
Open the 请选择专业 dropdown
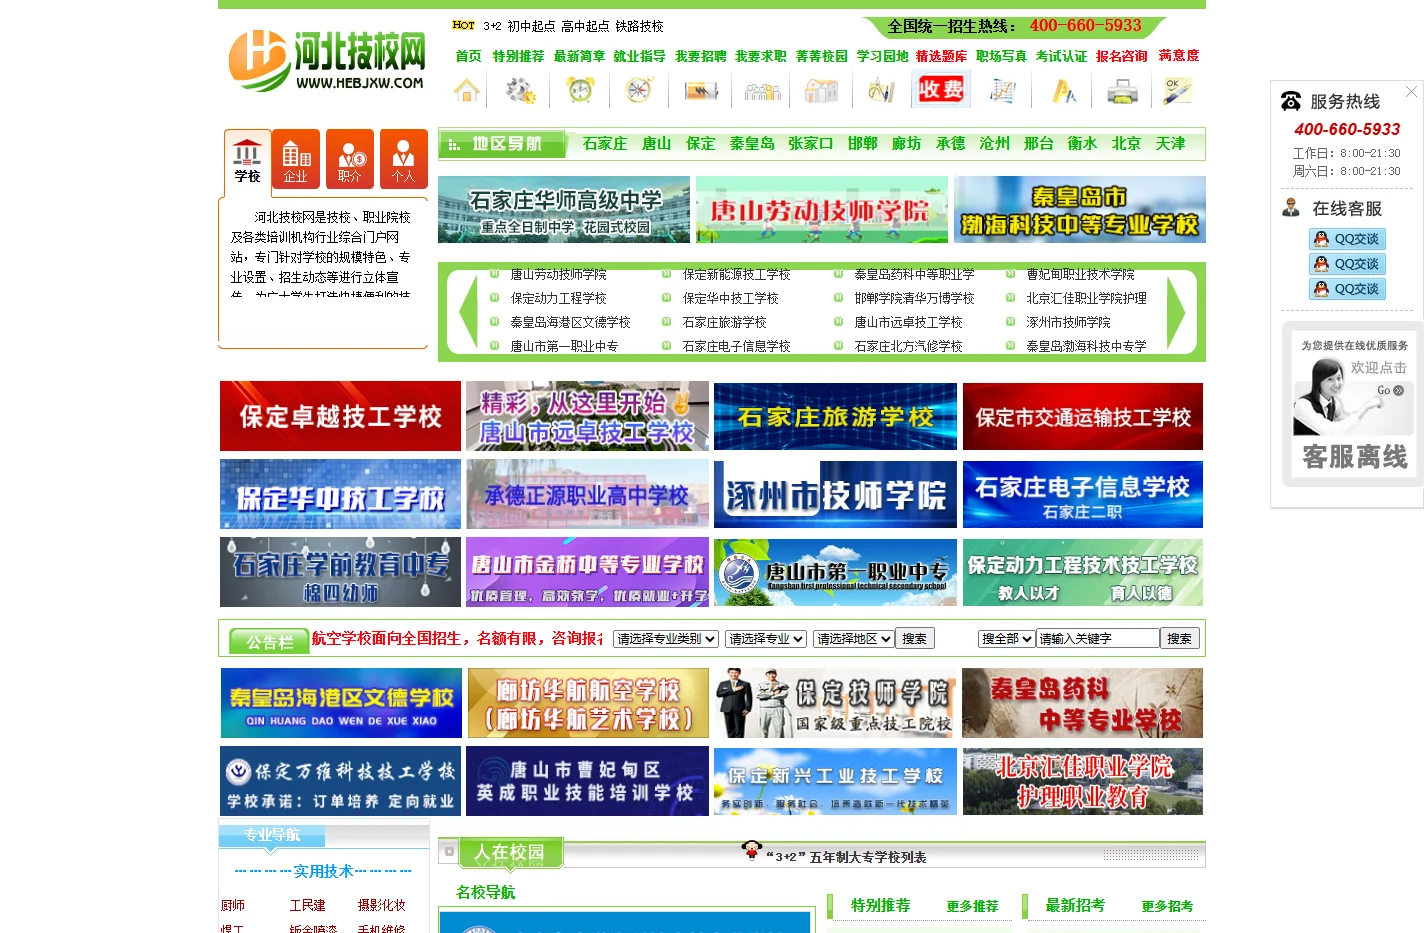(x=766, y=638)
